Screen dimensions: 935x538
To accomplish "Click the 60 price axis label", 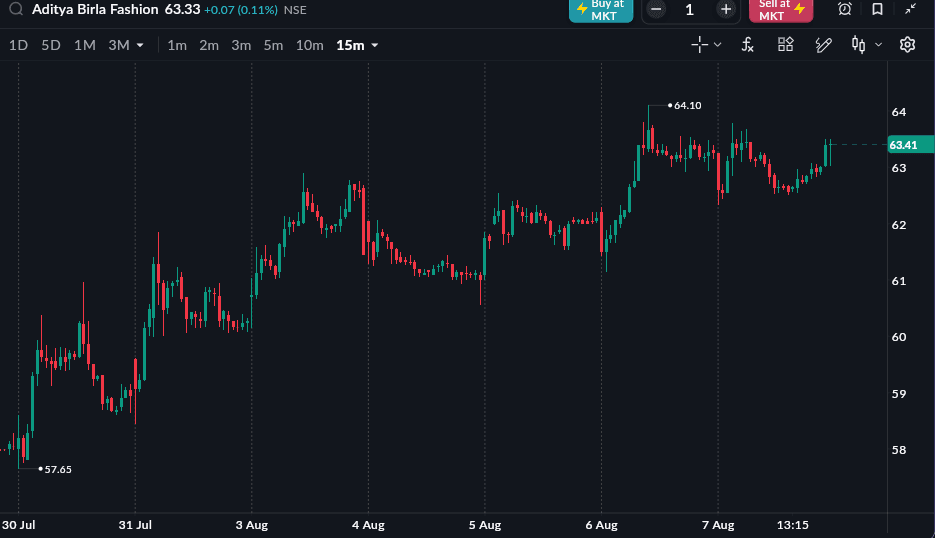I will tap(899, 337).
